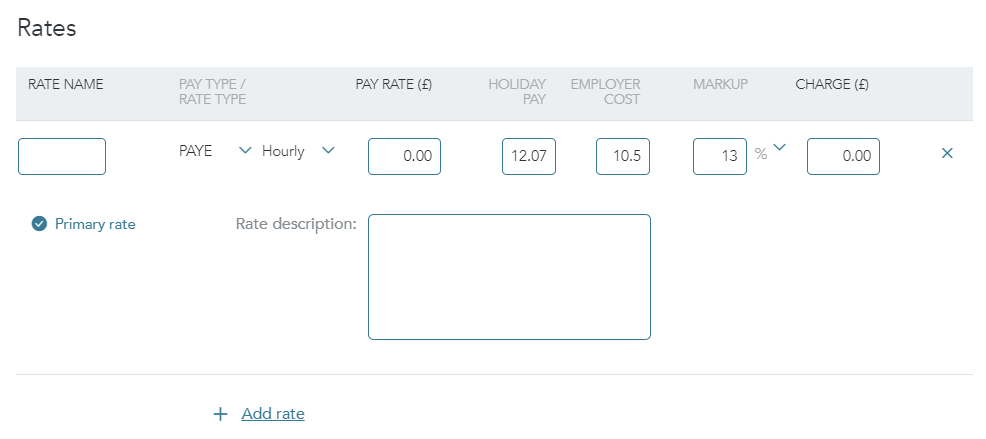Open the Hourly rate type chevron
The width and height of the screenshot is (986, 439).
[x=327, y=151]
